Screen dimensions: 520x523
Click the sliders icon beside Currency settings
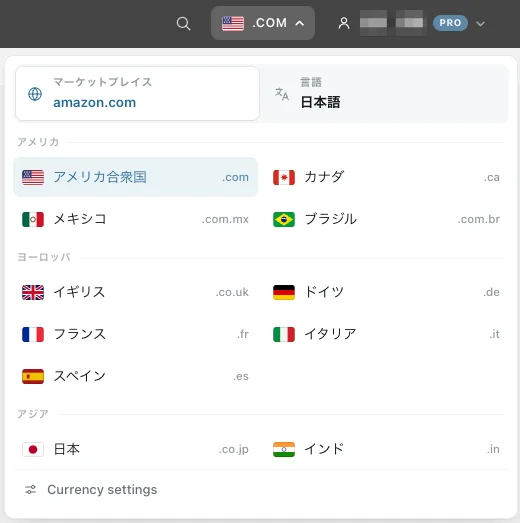pyautogui.click(x=30, y=490)
